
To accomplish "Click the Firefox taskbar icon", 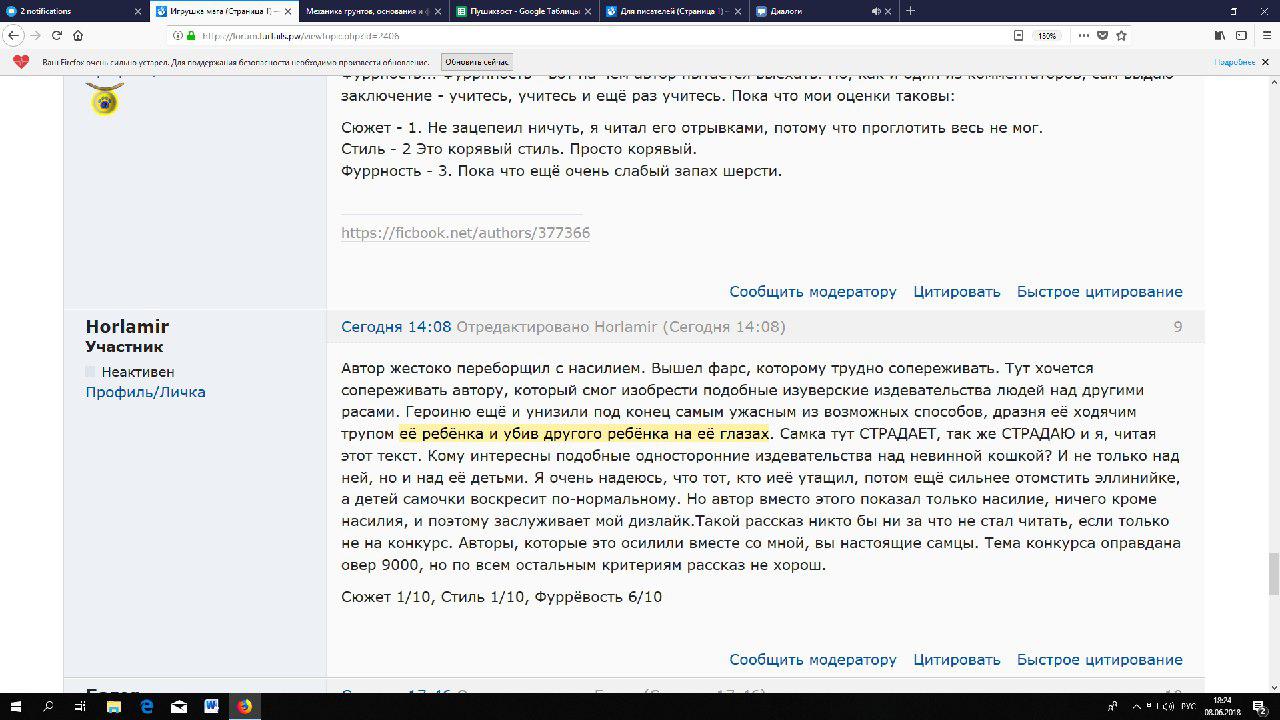I will [x=244, y=706].
